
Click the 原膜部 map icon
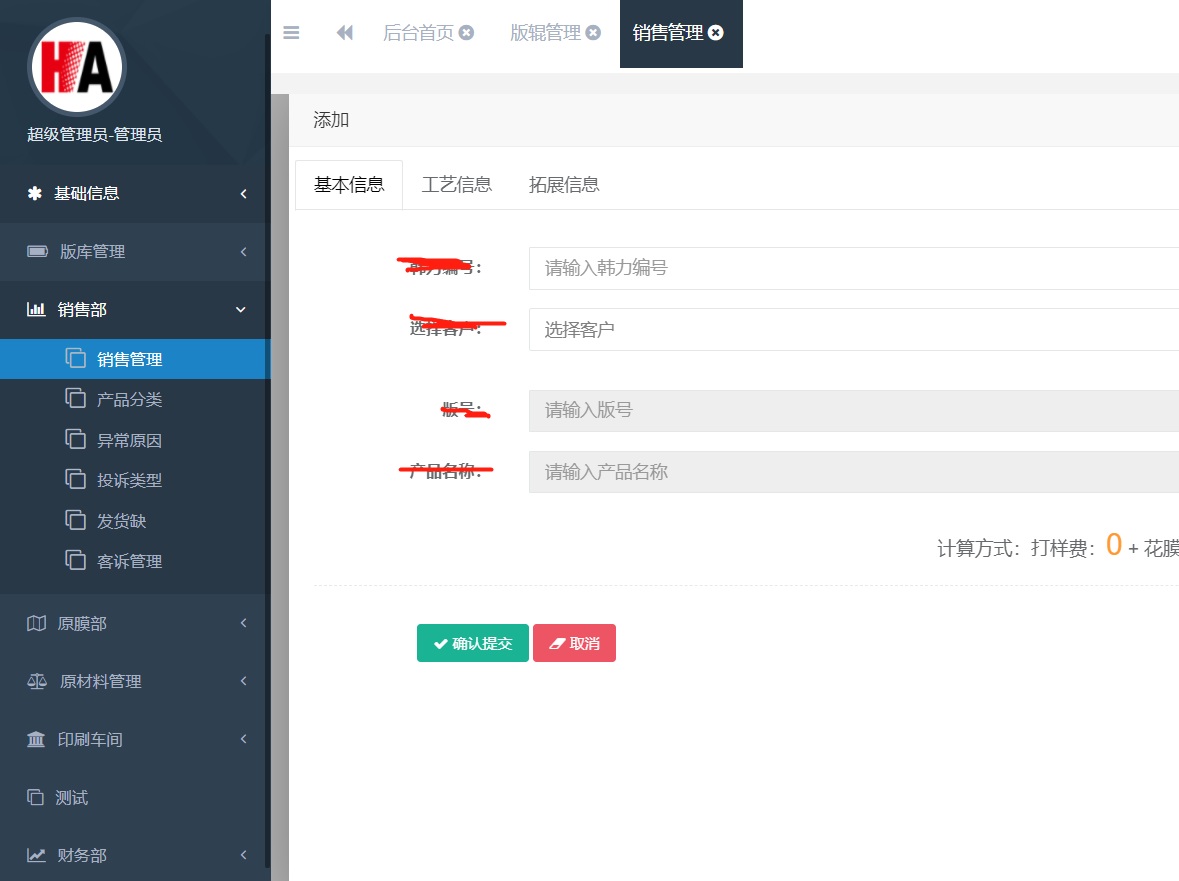(x=37, y=624)
